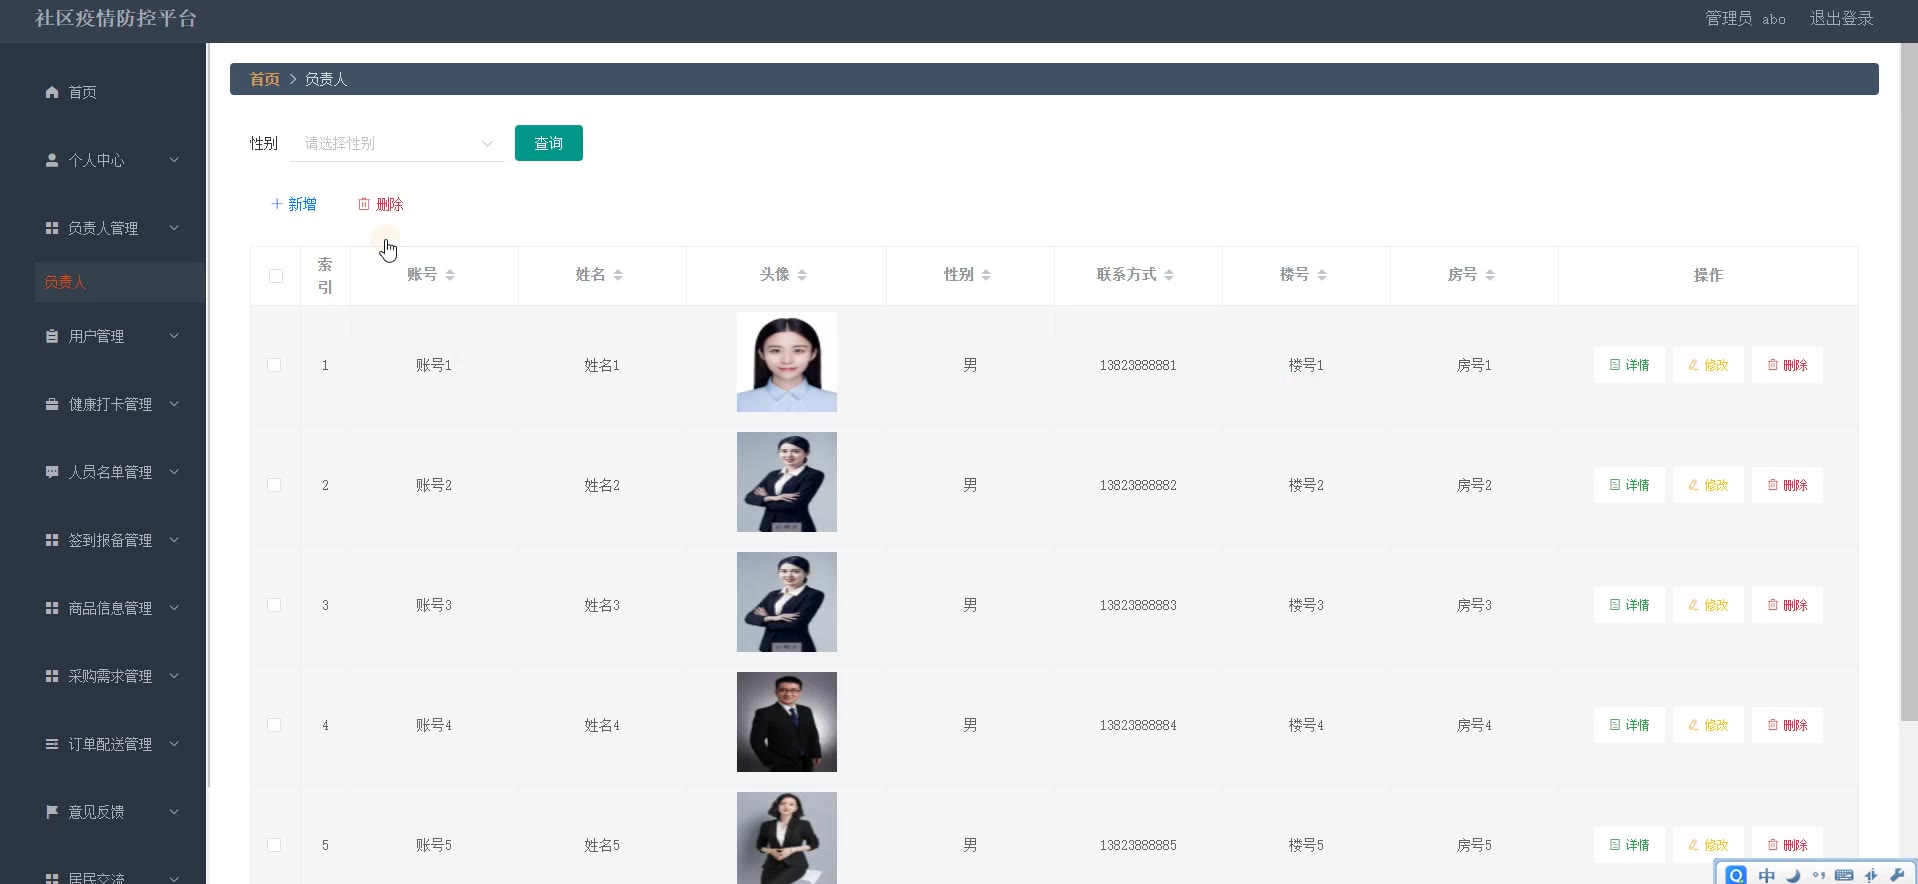Click 删除 for row 账号3
The height and width of the screenshot is (884, 1918).
tap(1787, 605)
